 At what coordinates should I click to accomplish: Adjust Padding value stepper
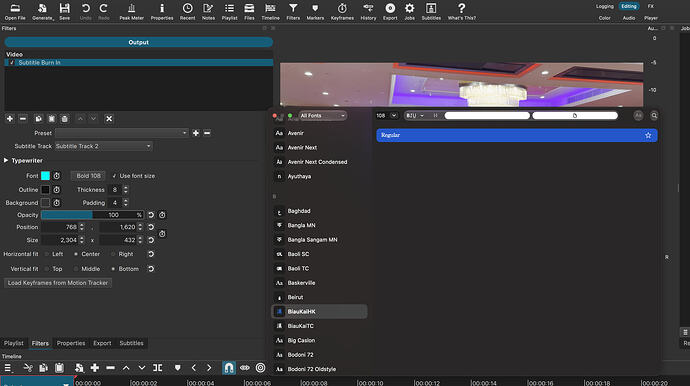pos(125,203)
